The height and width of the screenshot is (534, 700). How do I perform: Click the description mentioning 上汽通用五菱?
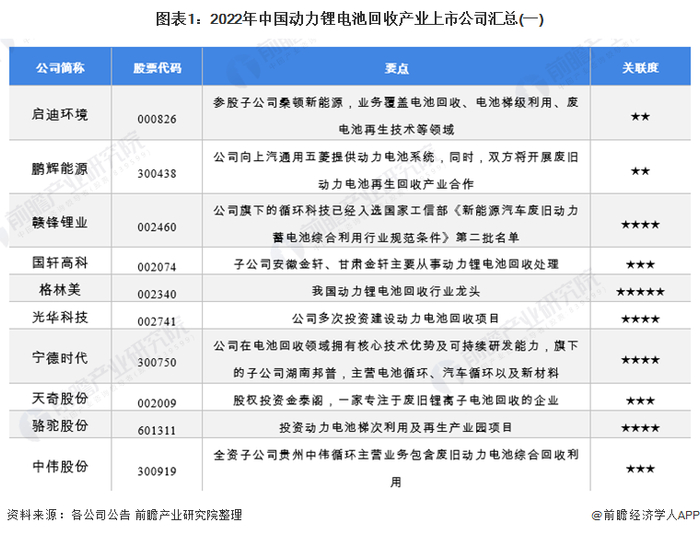click(x=396, y=171)
